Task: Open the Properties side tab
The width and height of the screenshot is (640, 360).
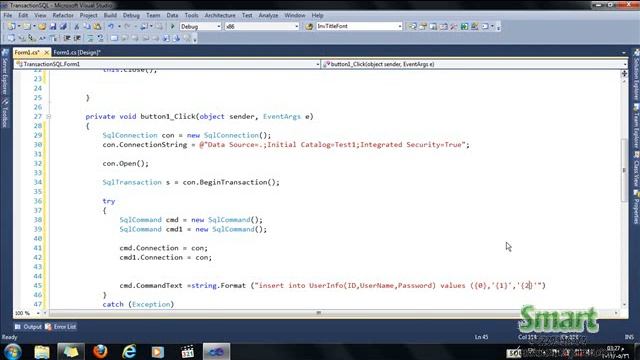Action: coord(636,207)
